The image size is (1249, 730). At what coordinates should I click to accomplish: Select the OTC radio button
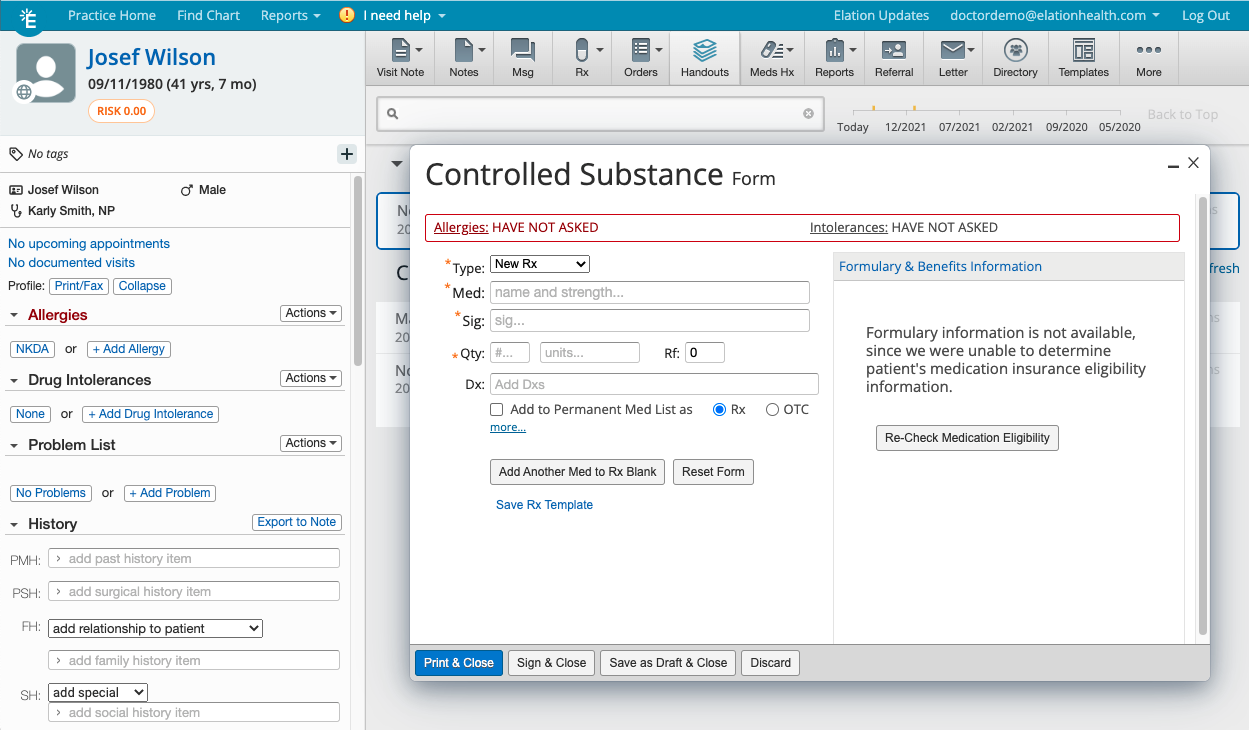pos(770,409)
